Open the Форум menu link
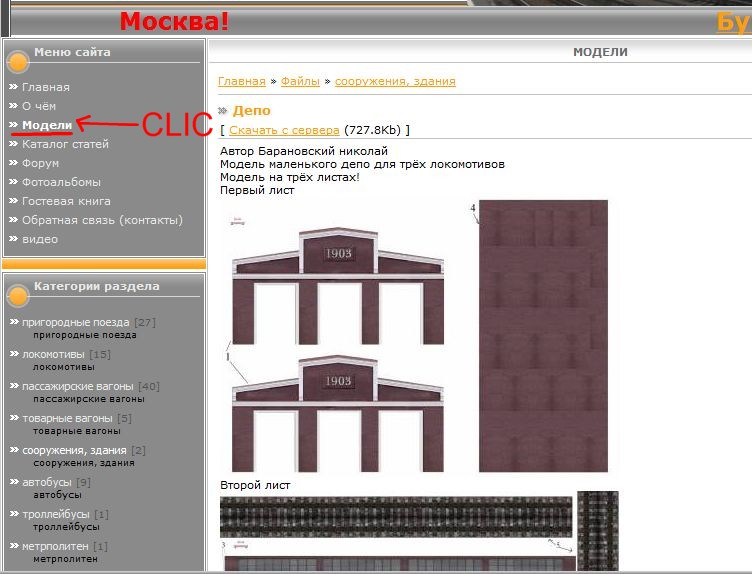The image size is (752, 574). tap(40, 163)
